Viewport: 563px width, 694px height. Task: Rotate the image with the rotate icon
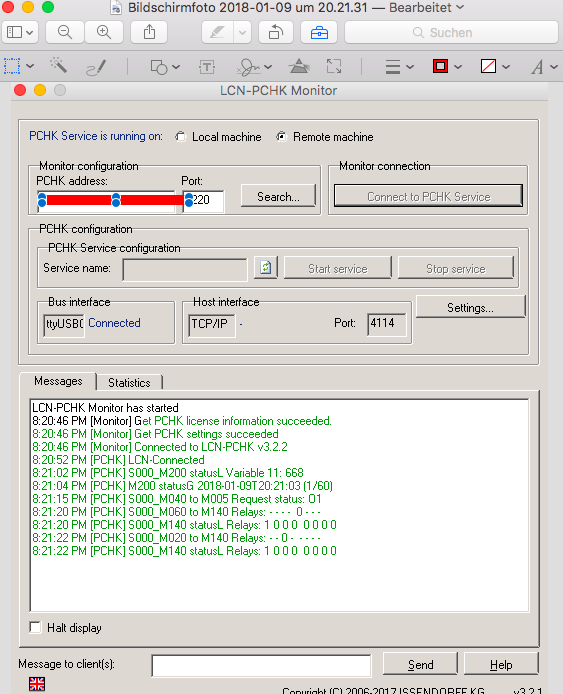(276, 32)
